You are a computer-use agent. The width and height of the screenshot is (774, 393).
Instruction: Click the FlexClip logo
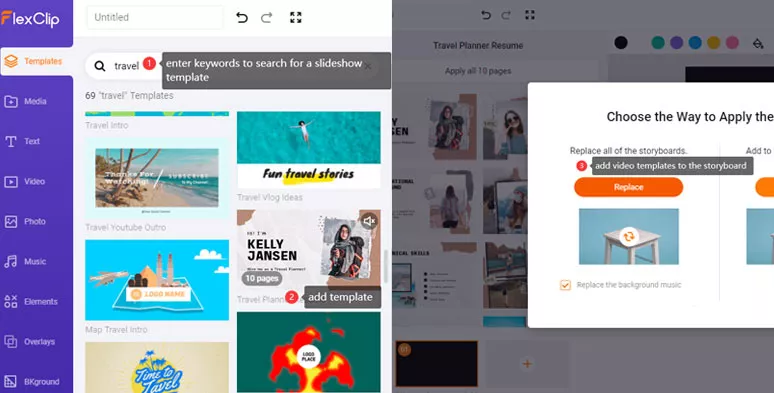tap(31, 19)
